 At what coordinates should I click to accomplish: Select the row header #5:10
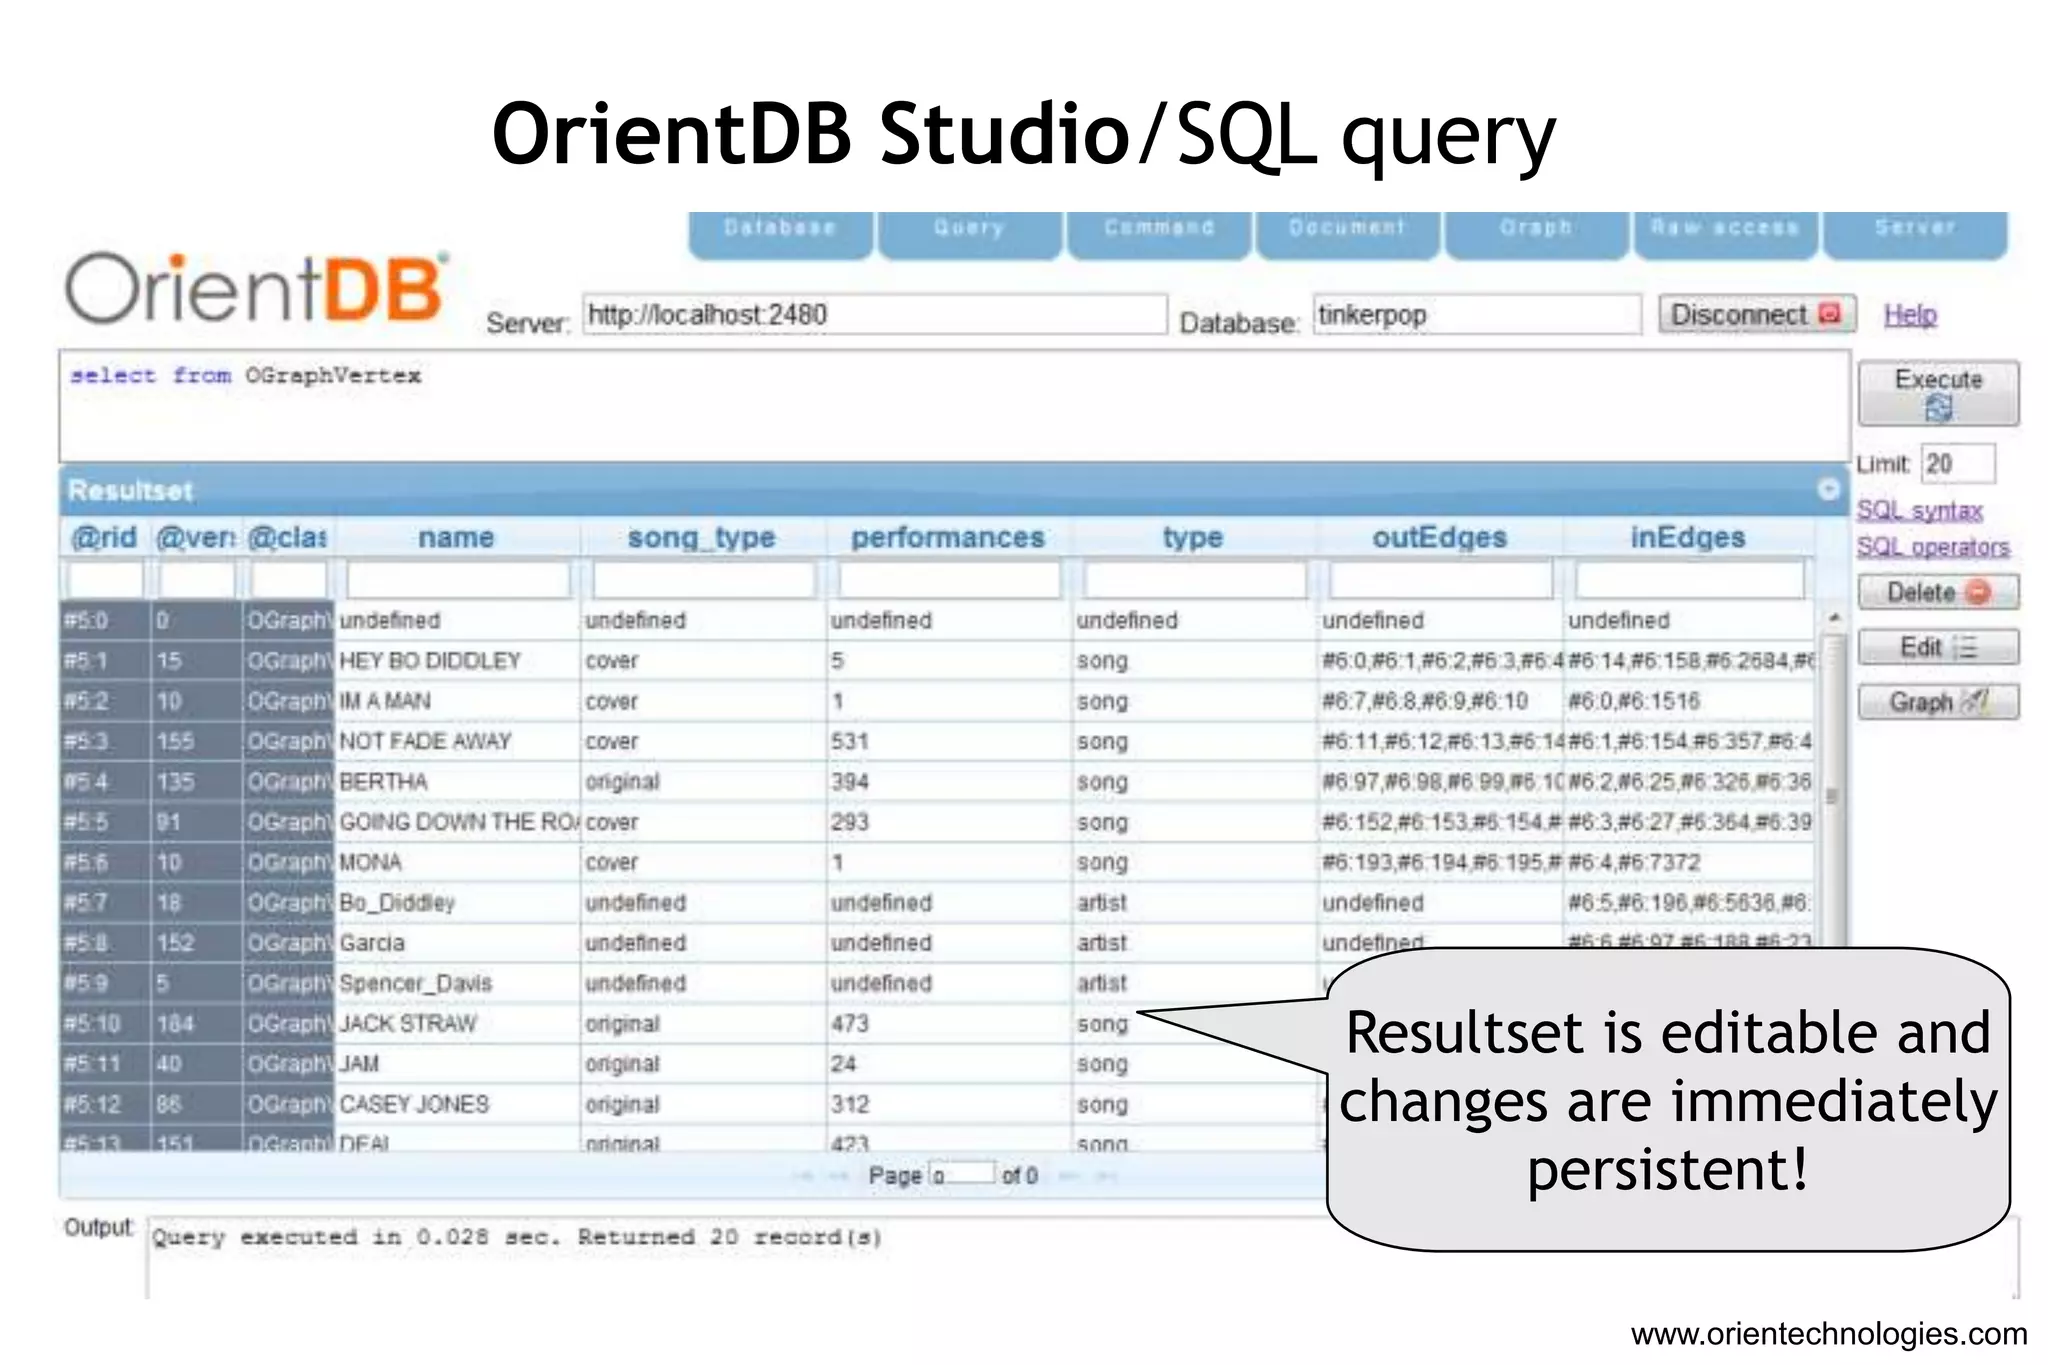click(x=105, y=1024)
